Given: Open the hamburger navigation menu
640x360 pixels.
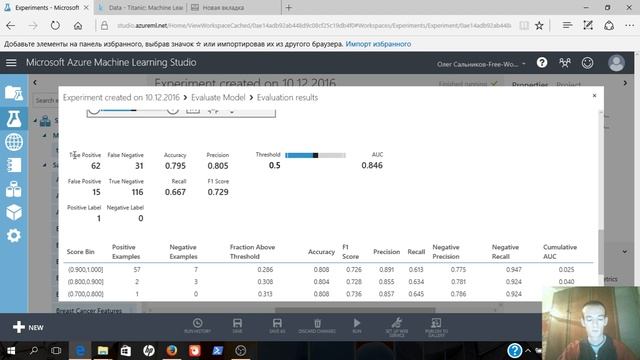Looking at the screenshot, I should click(11, 62).
